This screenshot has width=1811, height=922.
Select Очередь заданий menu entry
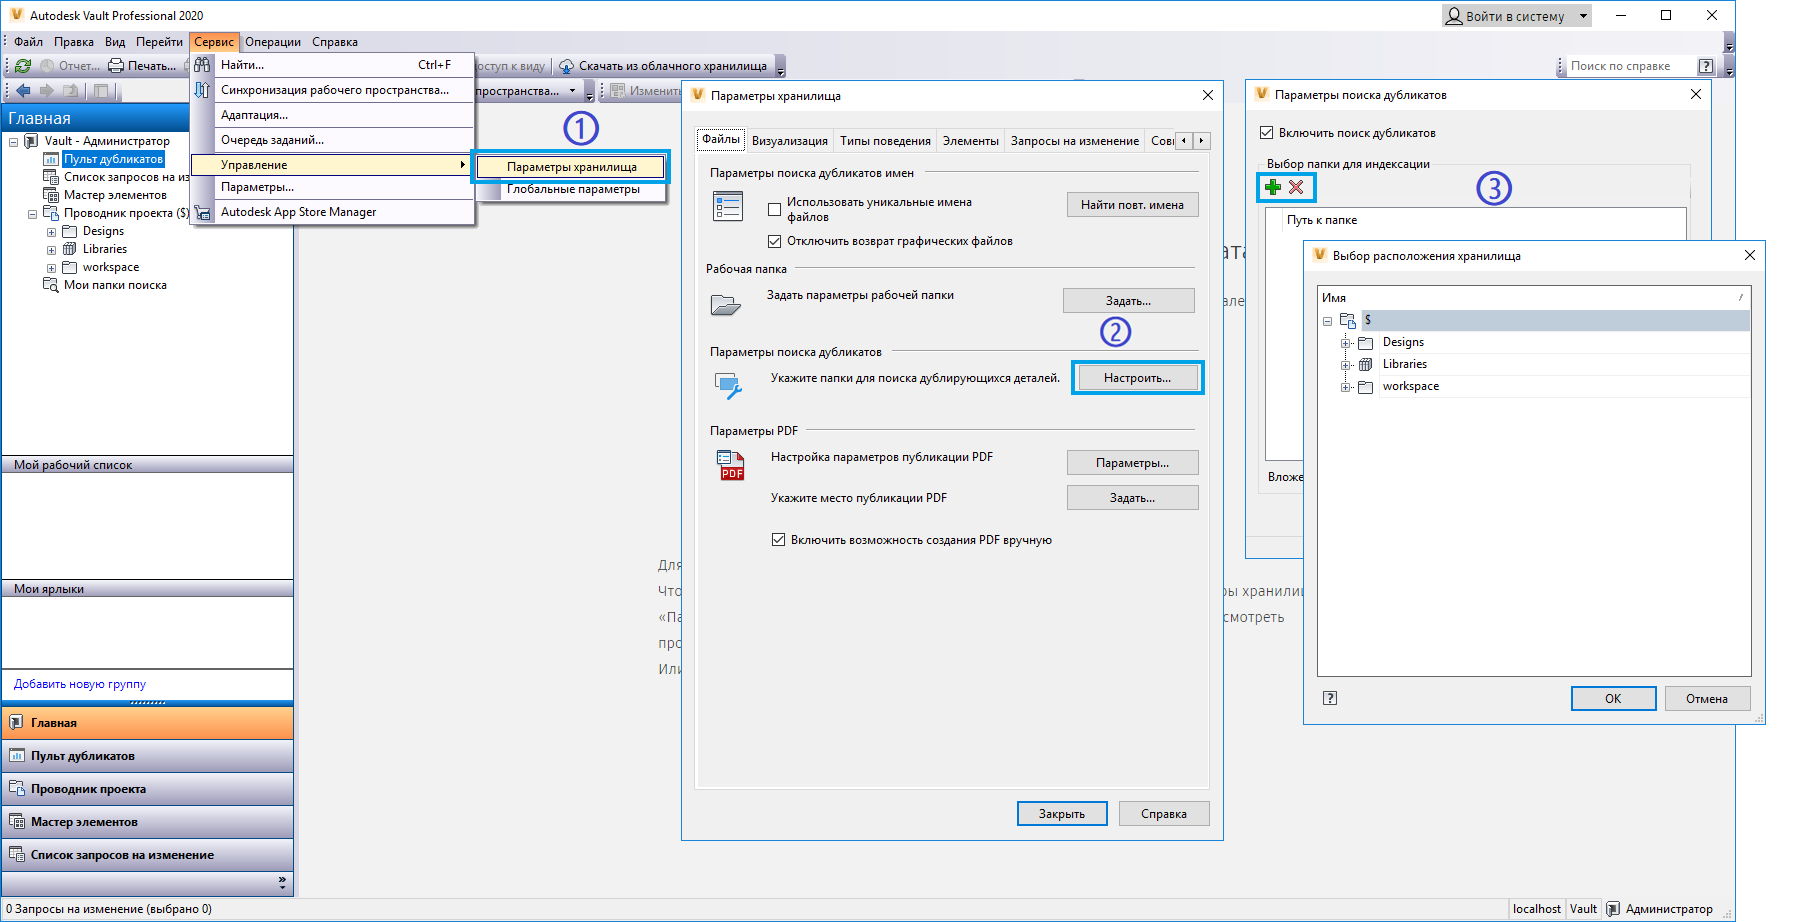click(272, 140)
